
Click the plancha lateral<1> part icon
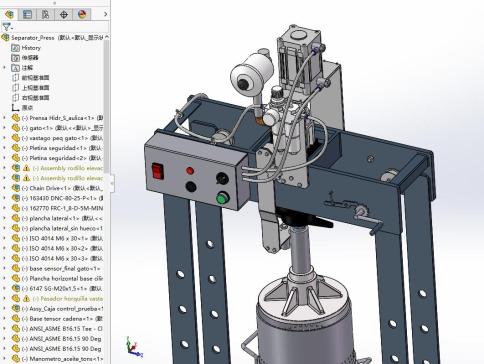pos(16,218)
